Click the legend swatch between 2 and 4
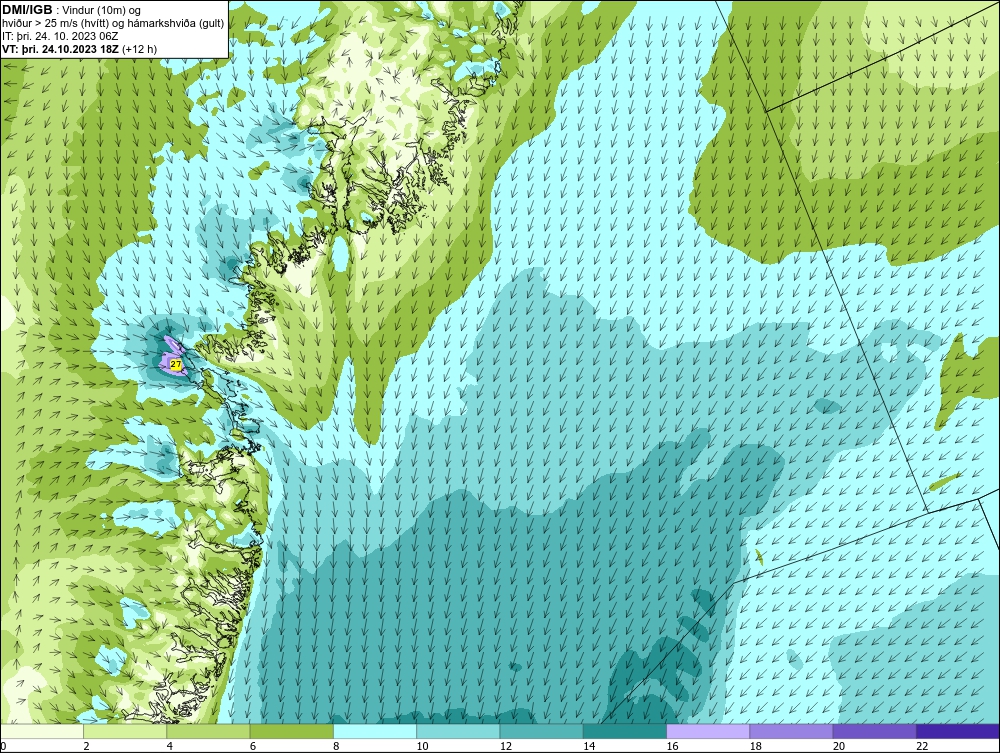This screenshot has width=1000, height=753. pos(125,731)
